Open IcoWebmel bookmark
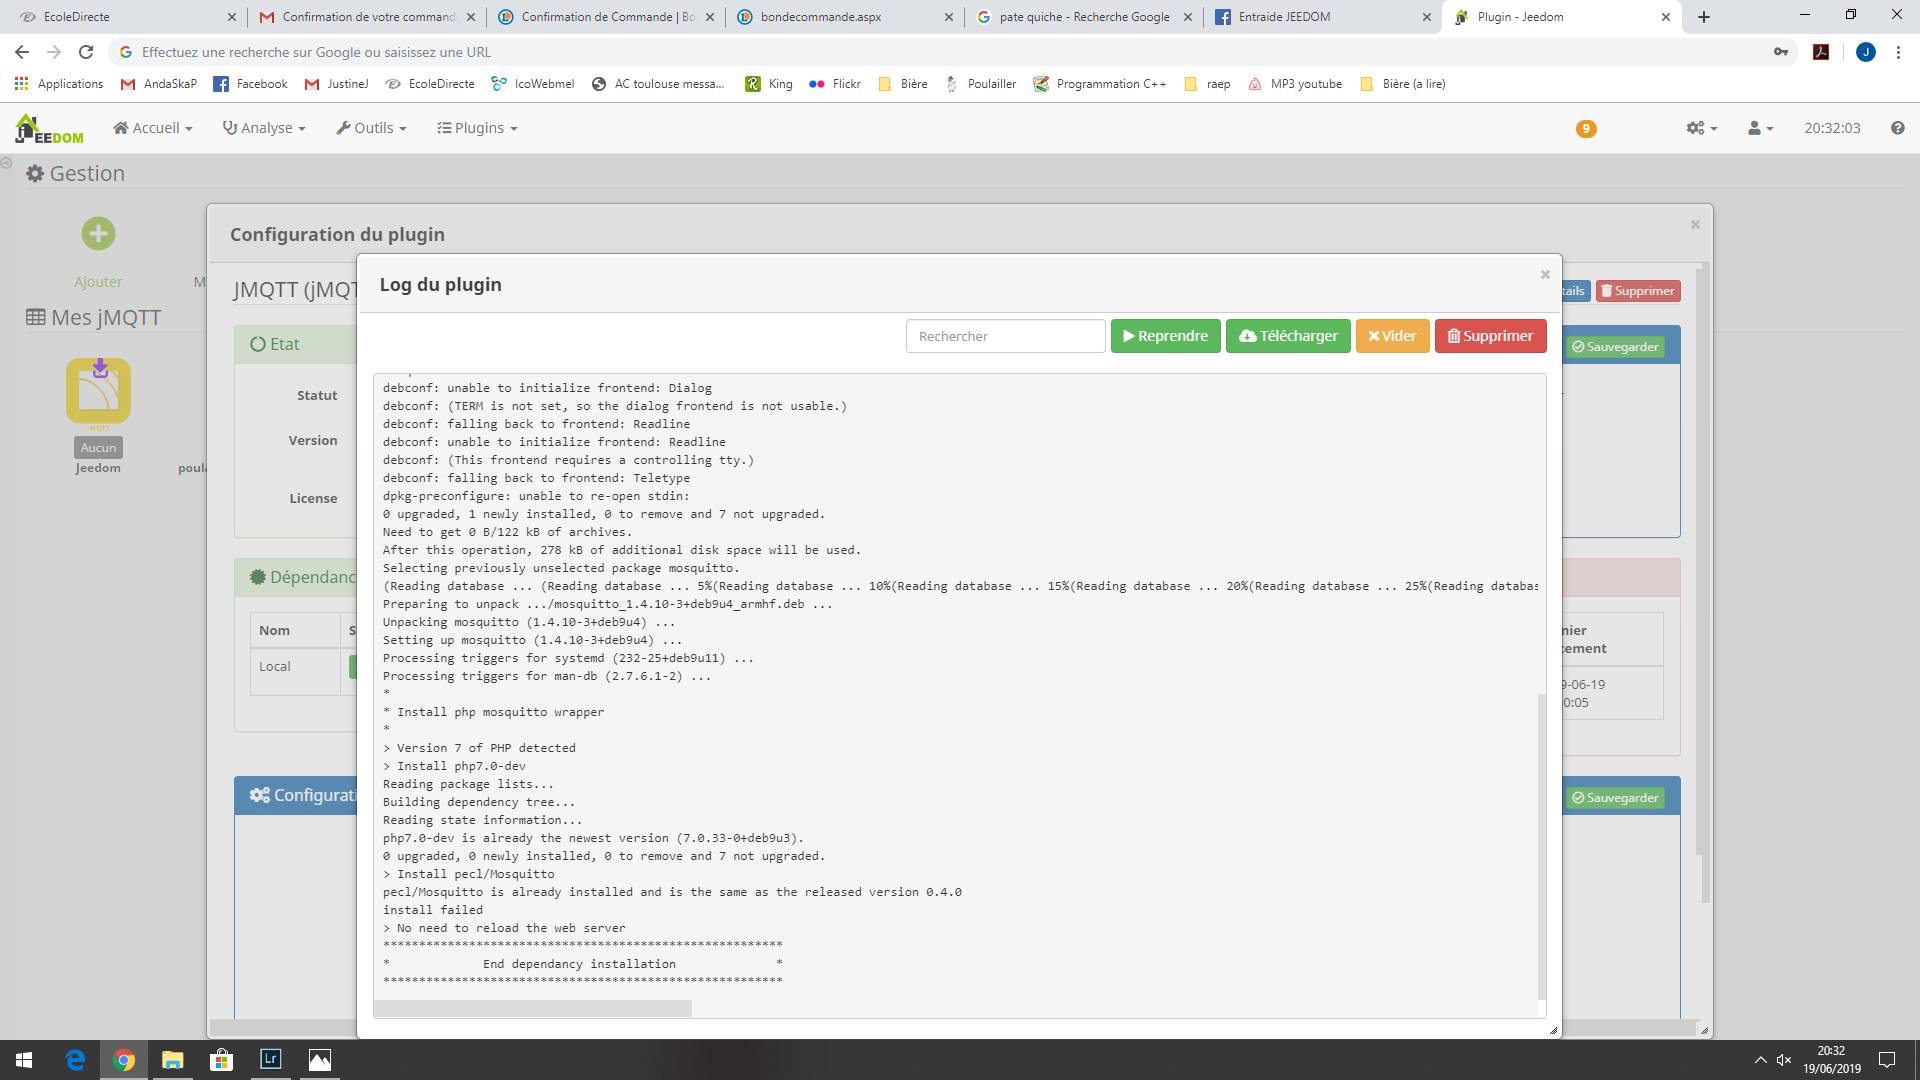Screen dimensions: 1920x1080 coord(533,84)
